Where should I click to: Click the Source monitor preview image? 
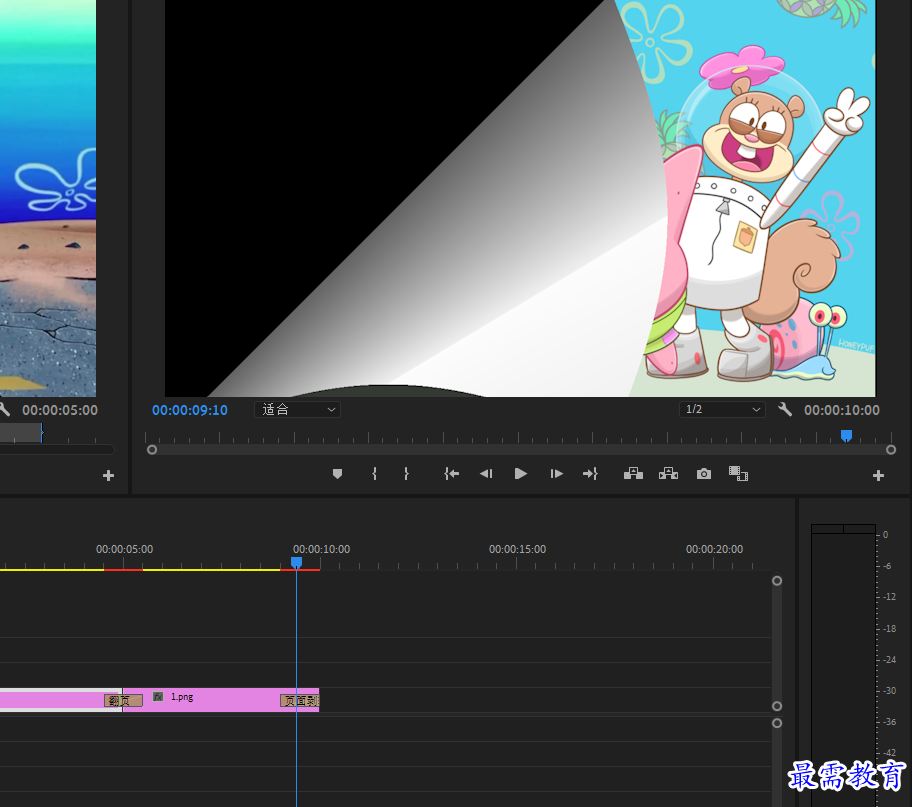[48, 198]
